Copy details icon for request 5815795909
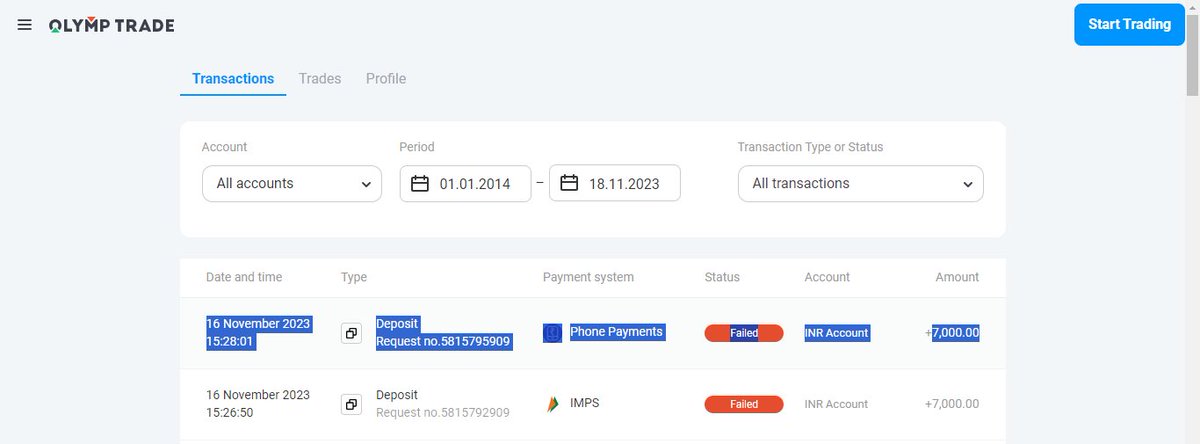This screenshot has width=1200, height=444. tap(351, 333)
